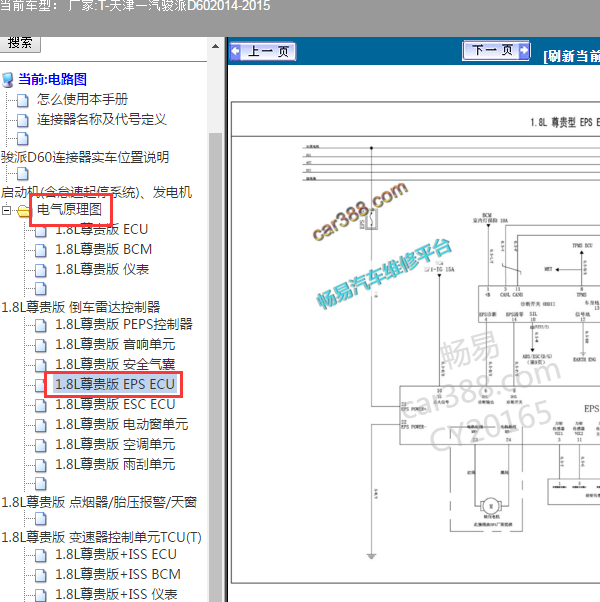Select the 电气原理图 folder label
600x602 pixels.
pyautogui.click(x=69, y=210)
